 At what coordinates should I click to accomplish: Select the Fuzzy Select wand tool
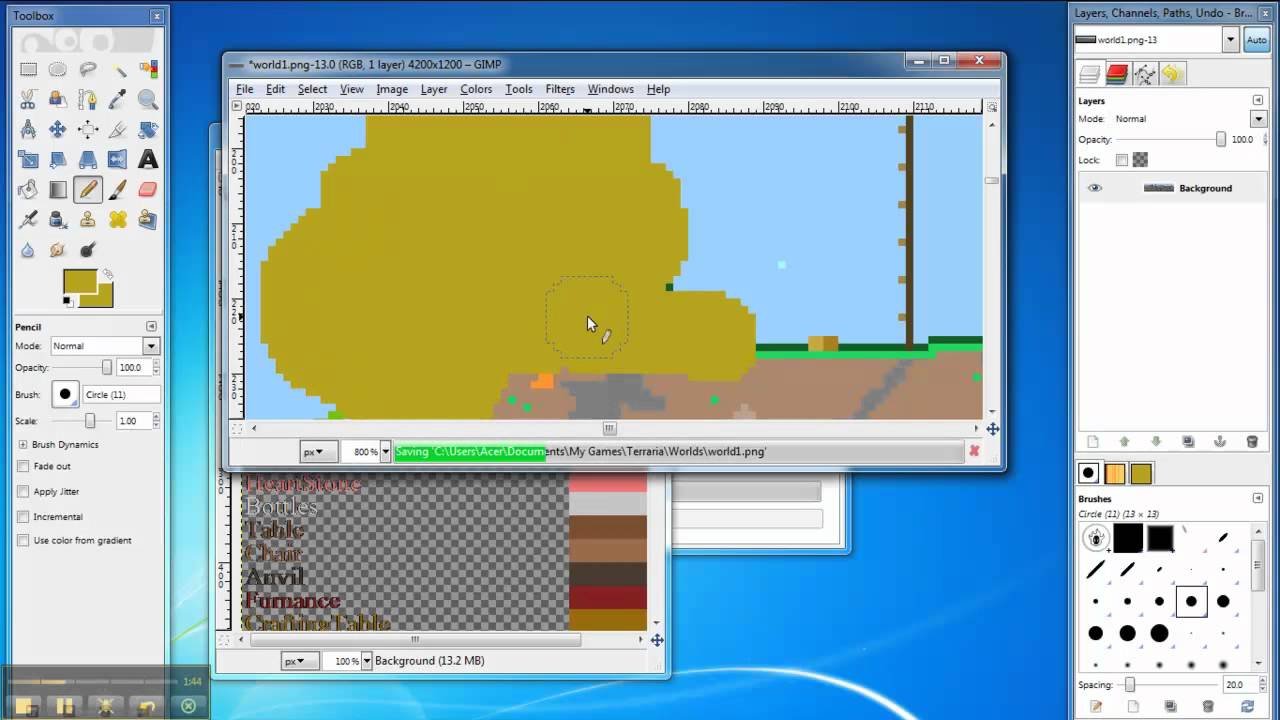118,70
